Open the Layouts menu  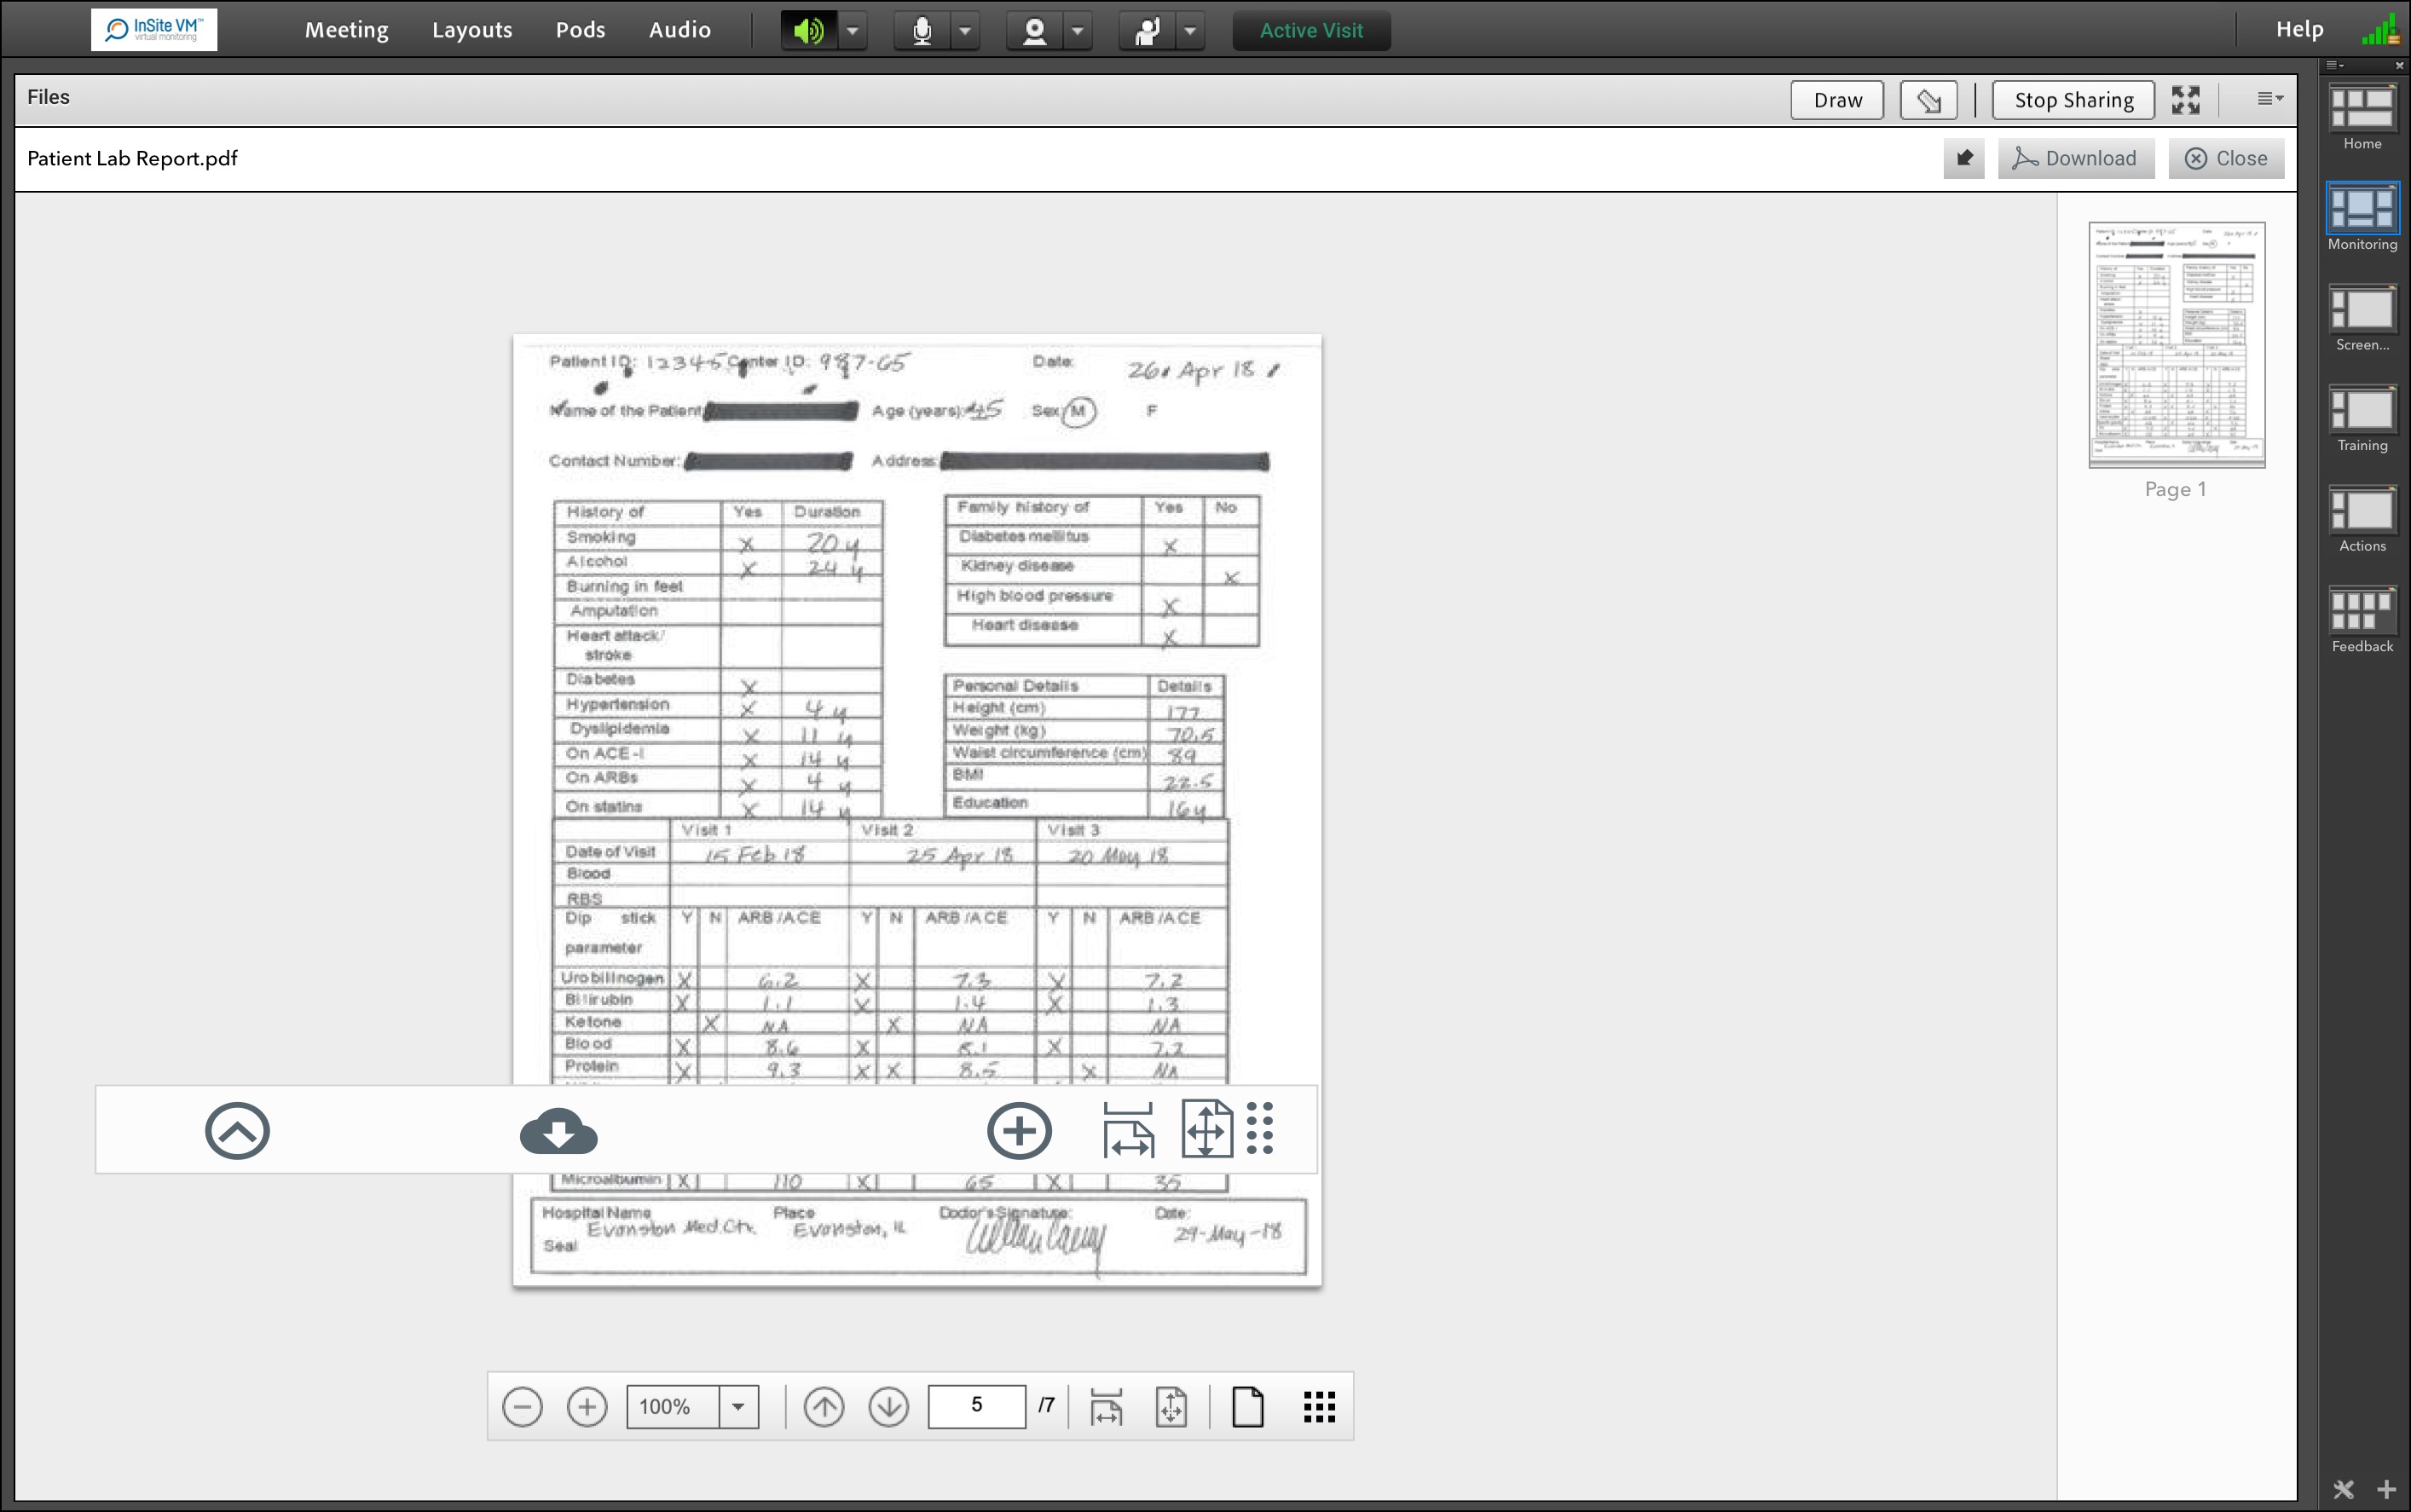coord(472,30)
